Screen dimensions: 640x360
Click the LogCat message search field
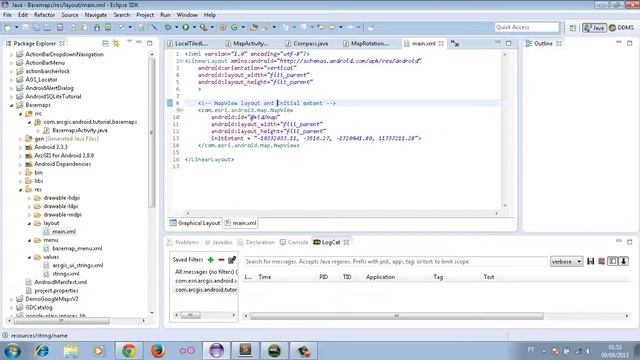pos(395,261)
